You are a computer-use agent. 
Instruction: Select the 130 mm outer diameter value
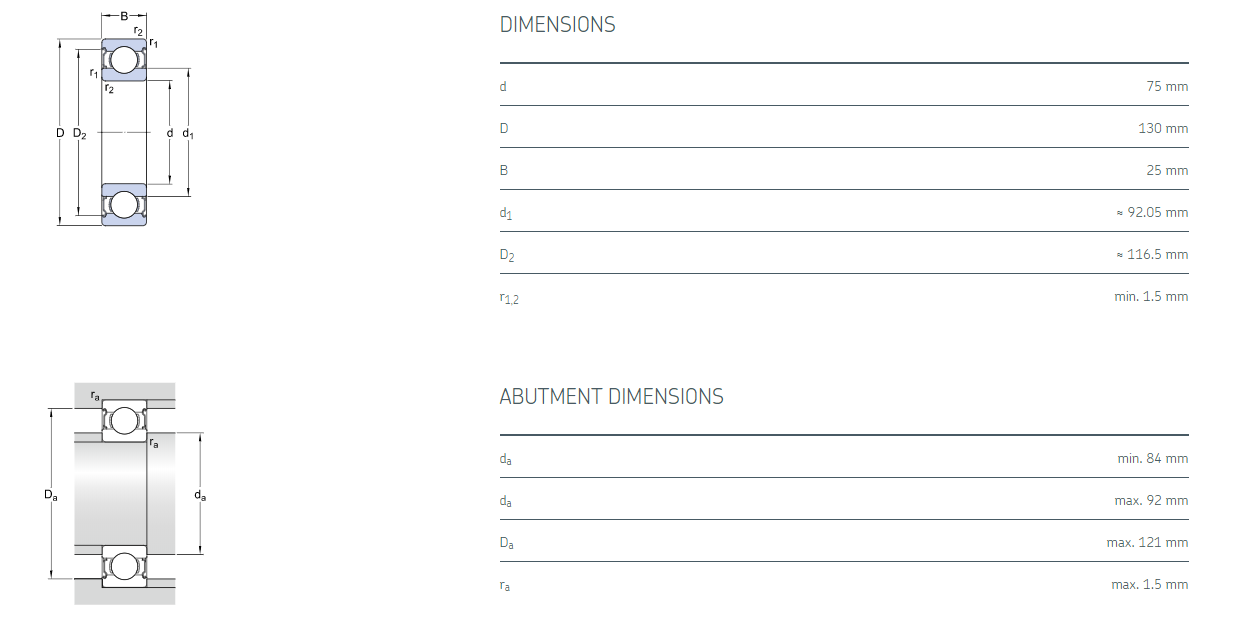tap(1163, 129)
